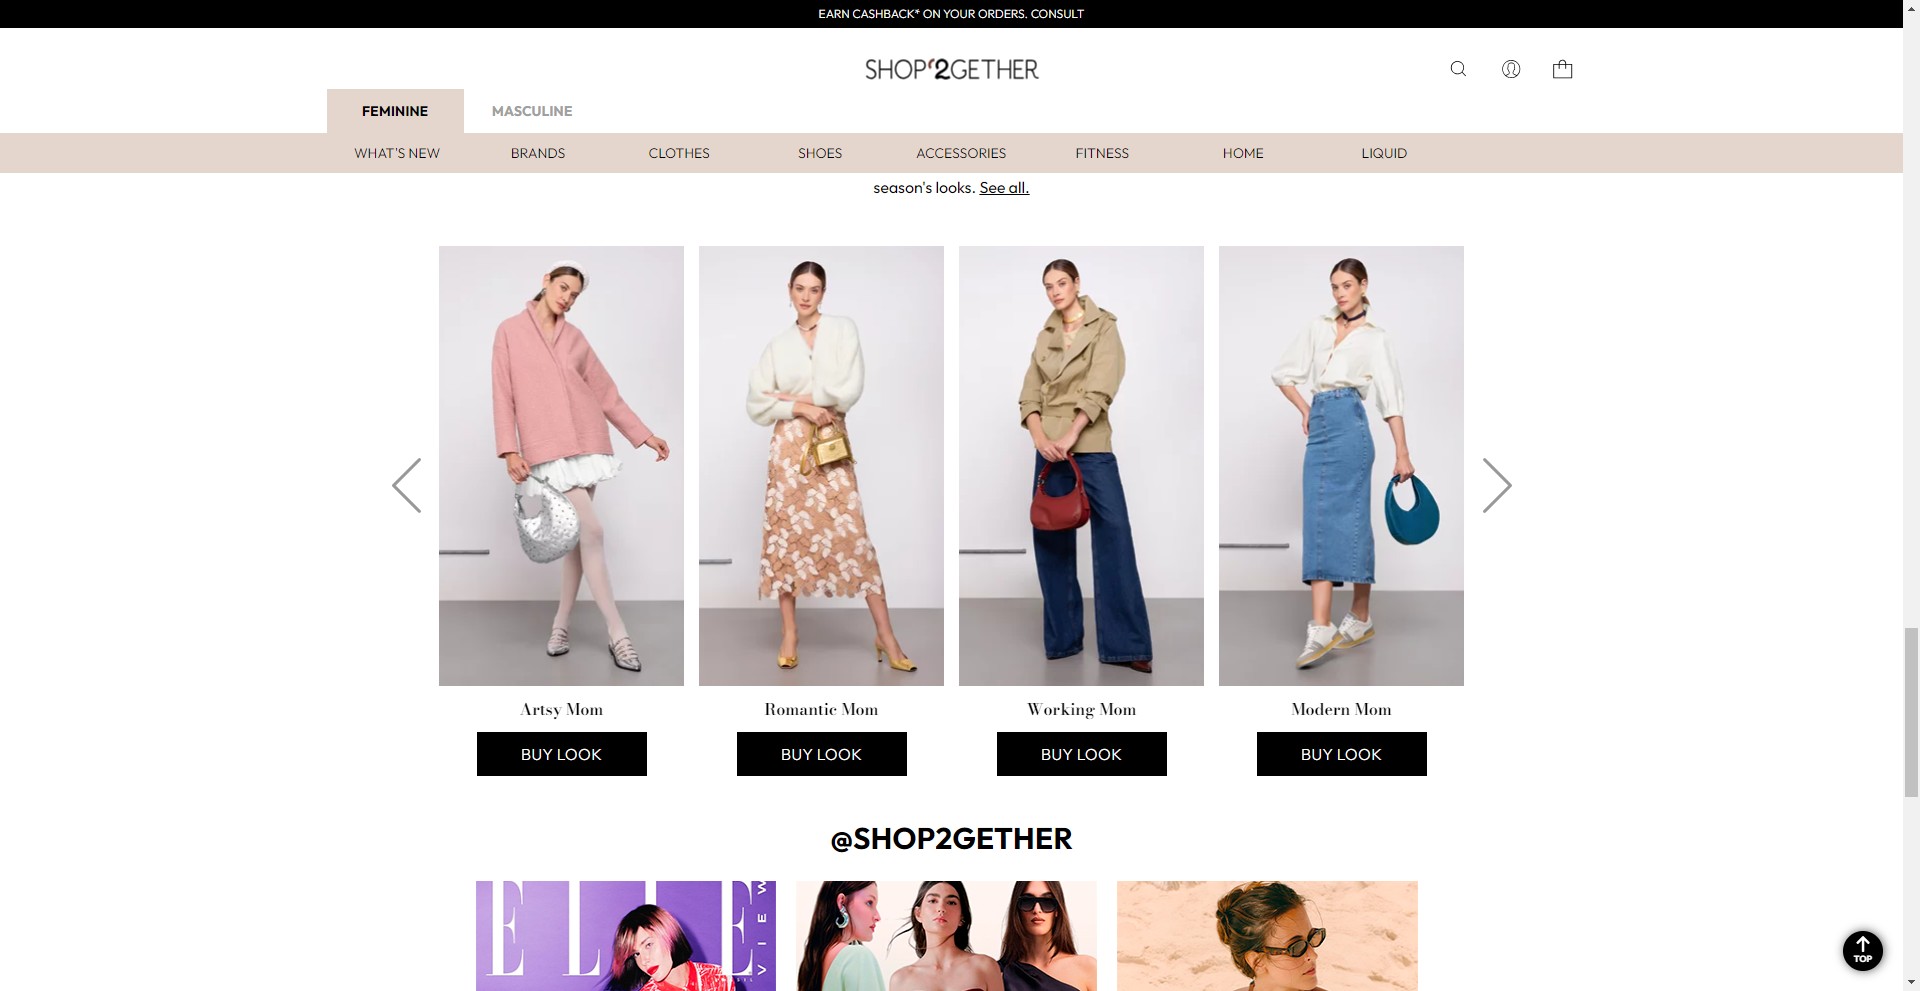Switch to the Masculine tab
The width and height of the screenshot is (1920, 991).
[532, 111]
